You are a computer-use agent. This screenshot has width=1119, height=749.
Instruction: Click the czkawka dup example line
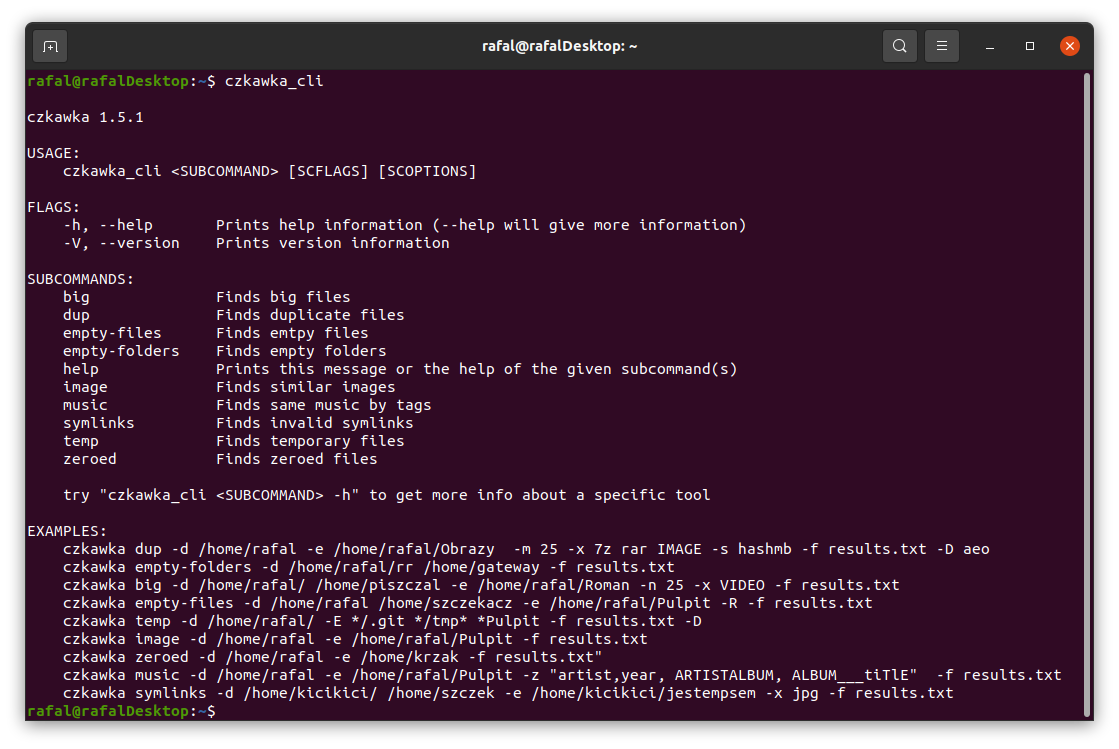[x=526, y=549]
